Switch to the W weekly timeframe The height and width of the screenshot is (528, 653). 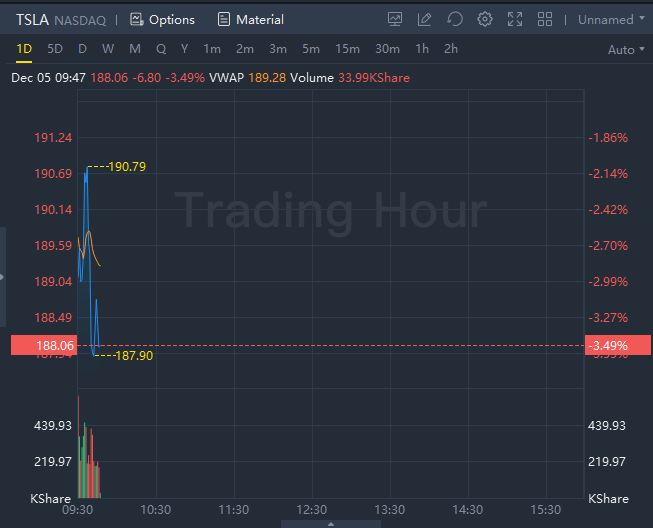pos(108,49)
